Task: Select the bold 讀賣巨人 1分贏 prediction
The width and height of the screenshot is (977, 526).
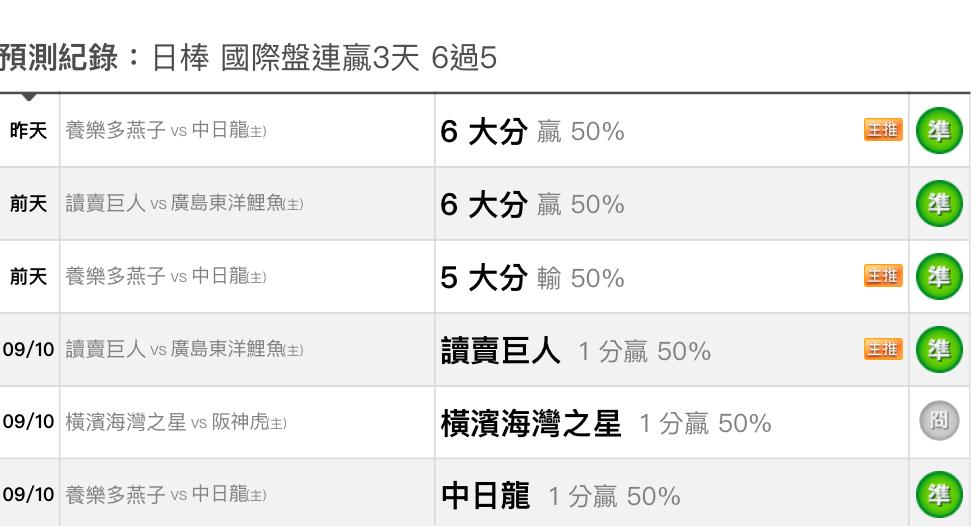Action: (x=576, y=350)
